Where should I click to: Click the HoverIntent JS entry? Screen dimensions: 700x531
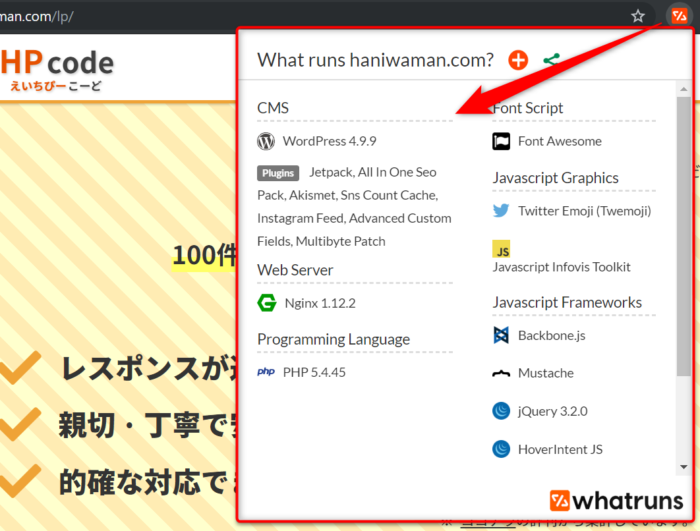tap(560, 449)
